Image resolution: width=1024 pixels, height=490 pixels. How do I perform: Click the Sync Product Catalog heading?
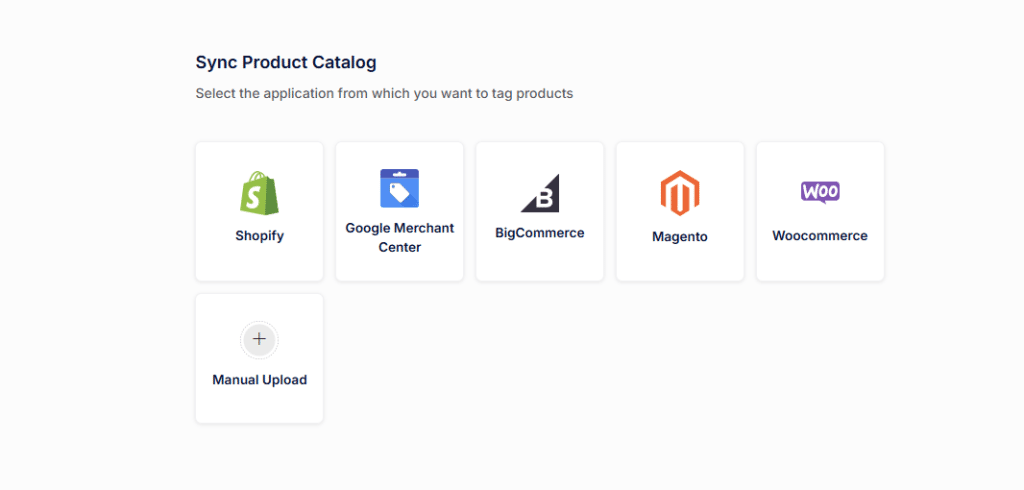click(286, 62)
